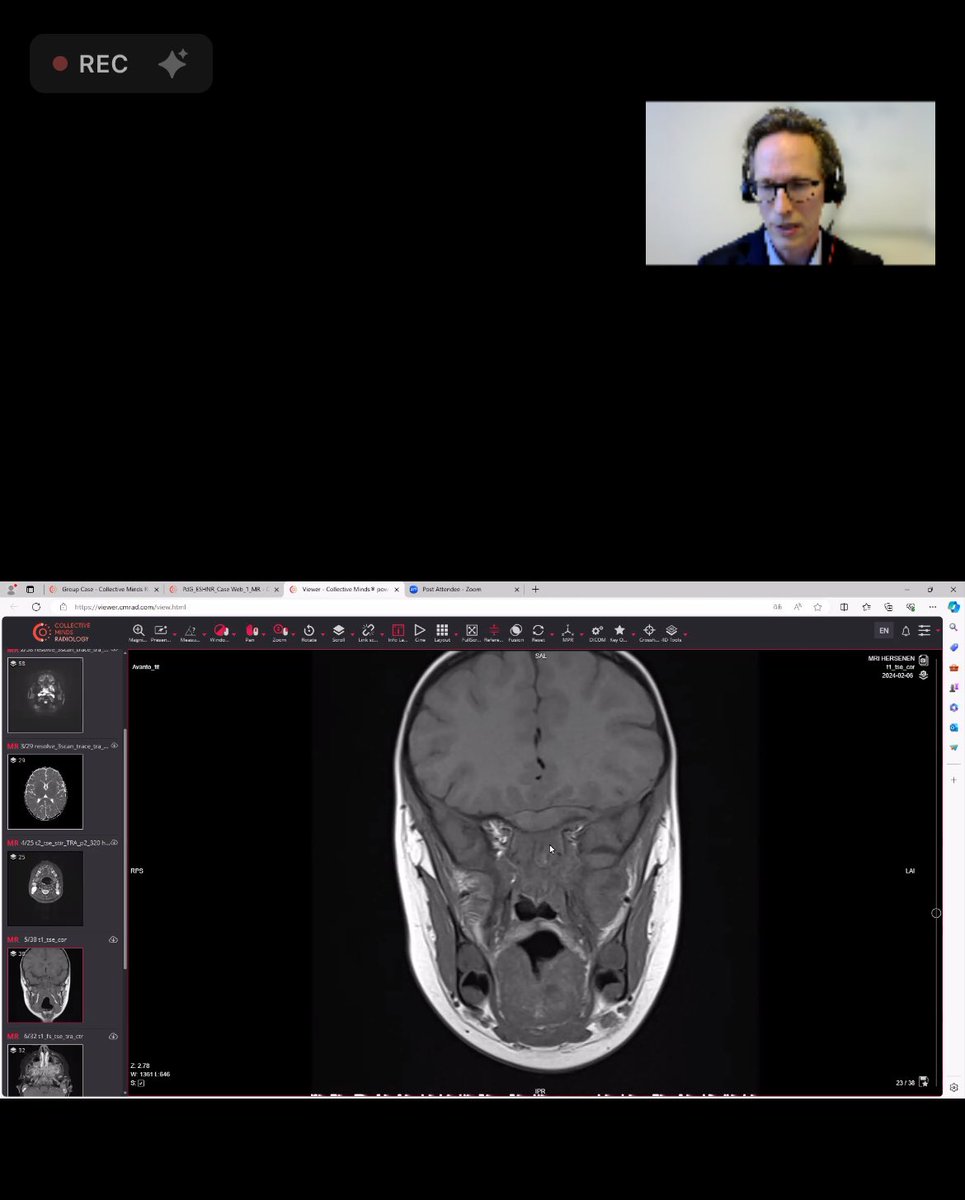The width and height of the screenshot is (965, 1200).
Task: Click the sparkle icon beside REC
Action: click(x=172, y=64)
